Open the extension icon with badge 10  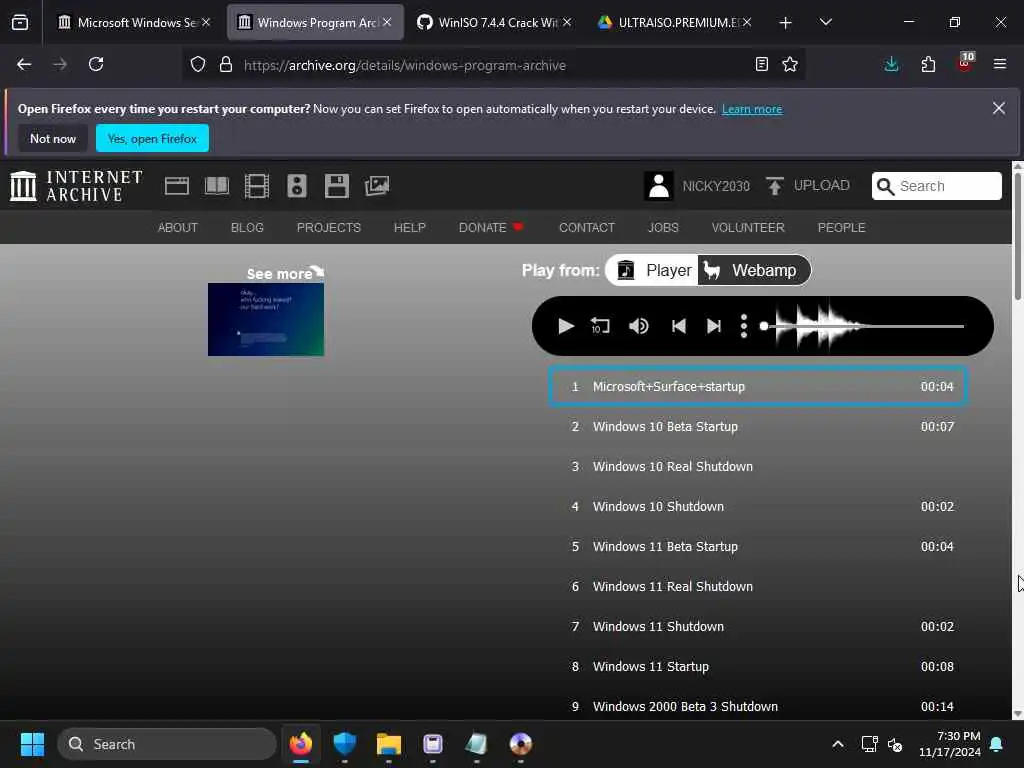pos(965,63)
